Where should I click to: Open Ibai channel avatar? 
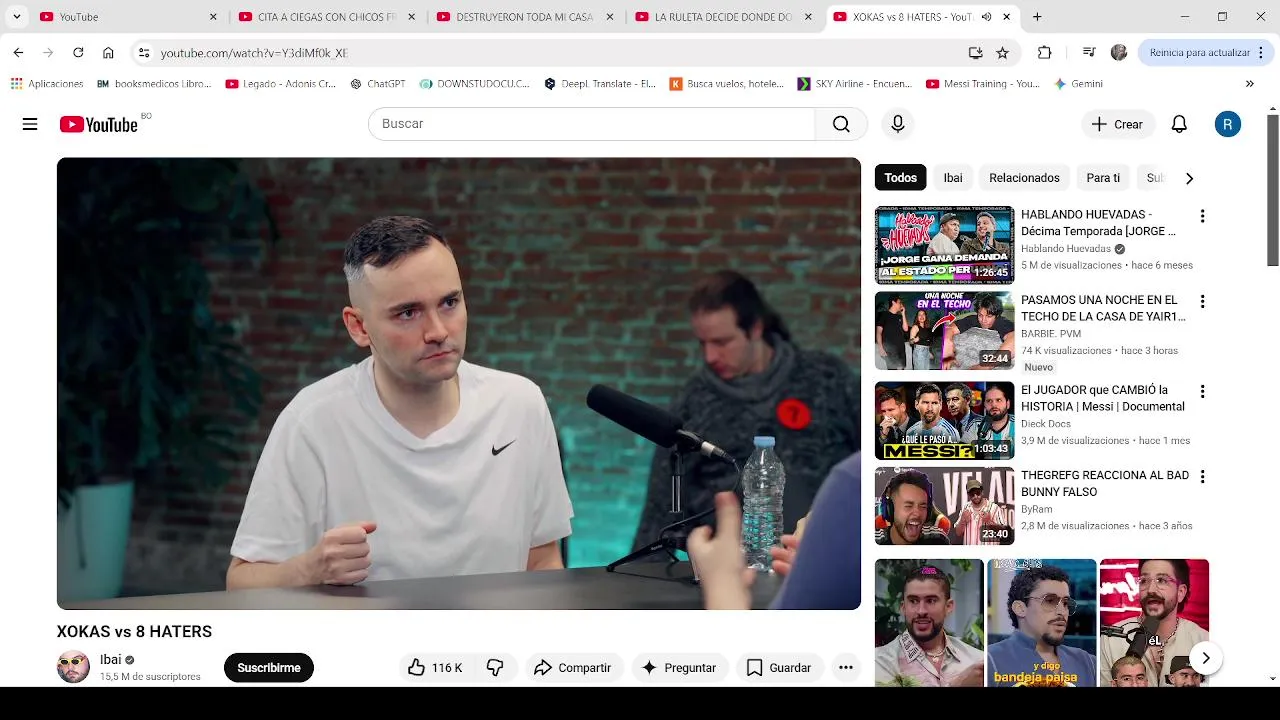tap(73, 667)
